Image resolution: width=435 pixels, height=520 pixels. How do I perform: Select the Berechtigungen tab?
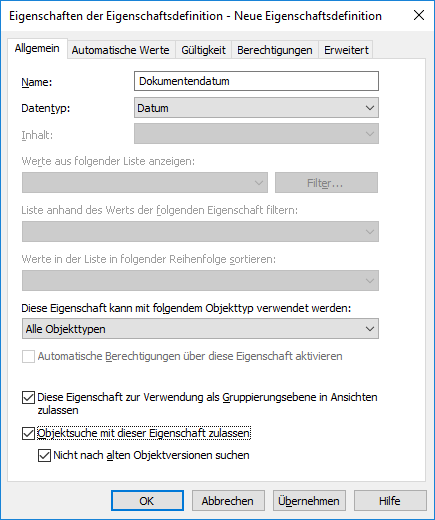coord(275,50)
